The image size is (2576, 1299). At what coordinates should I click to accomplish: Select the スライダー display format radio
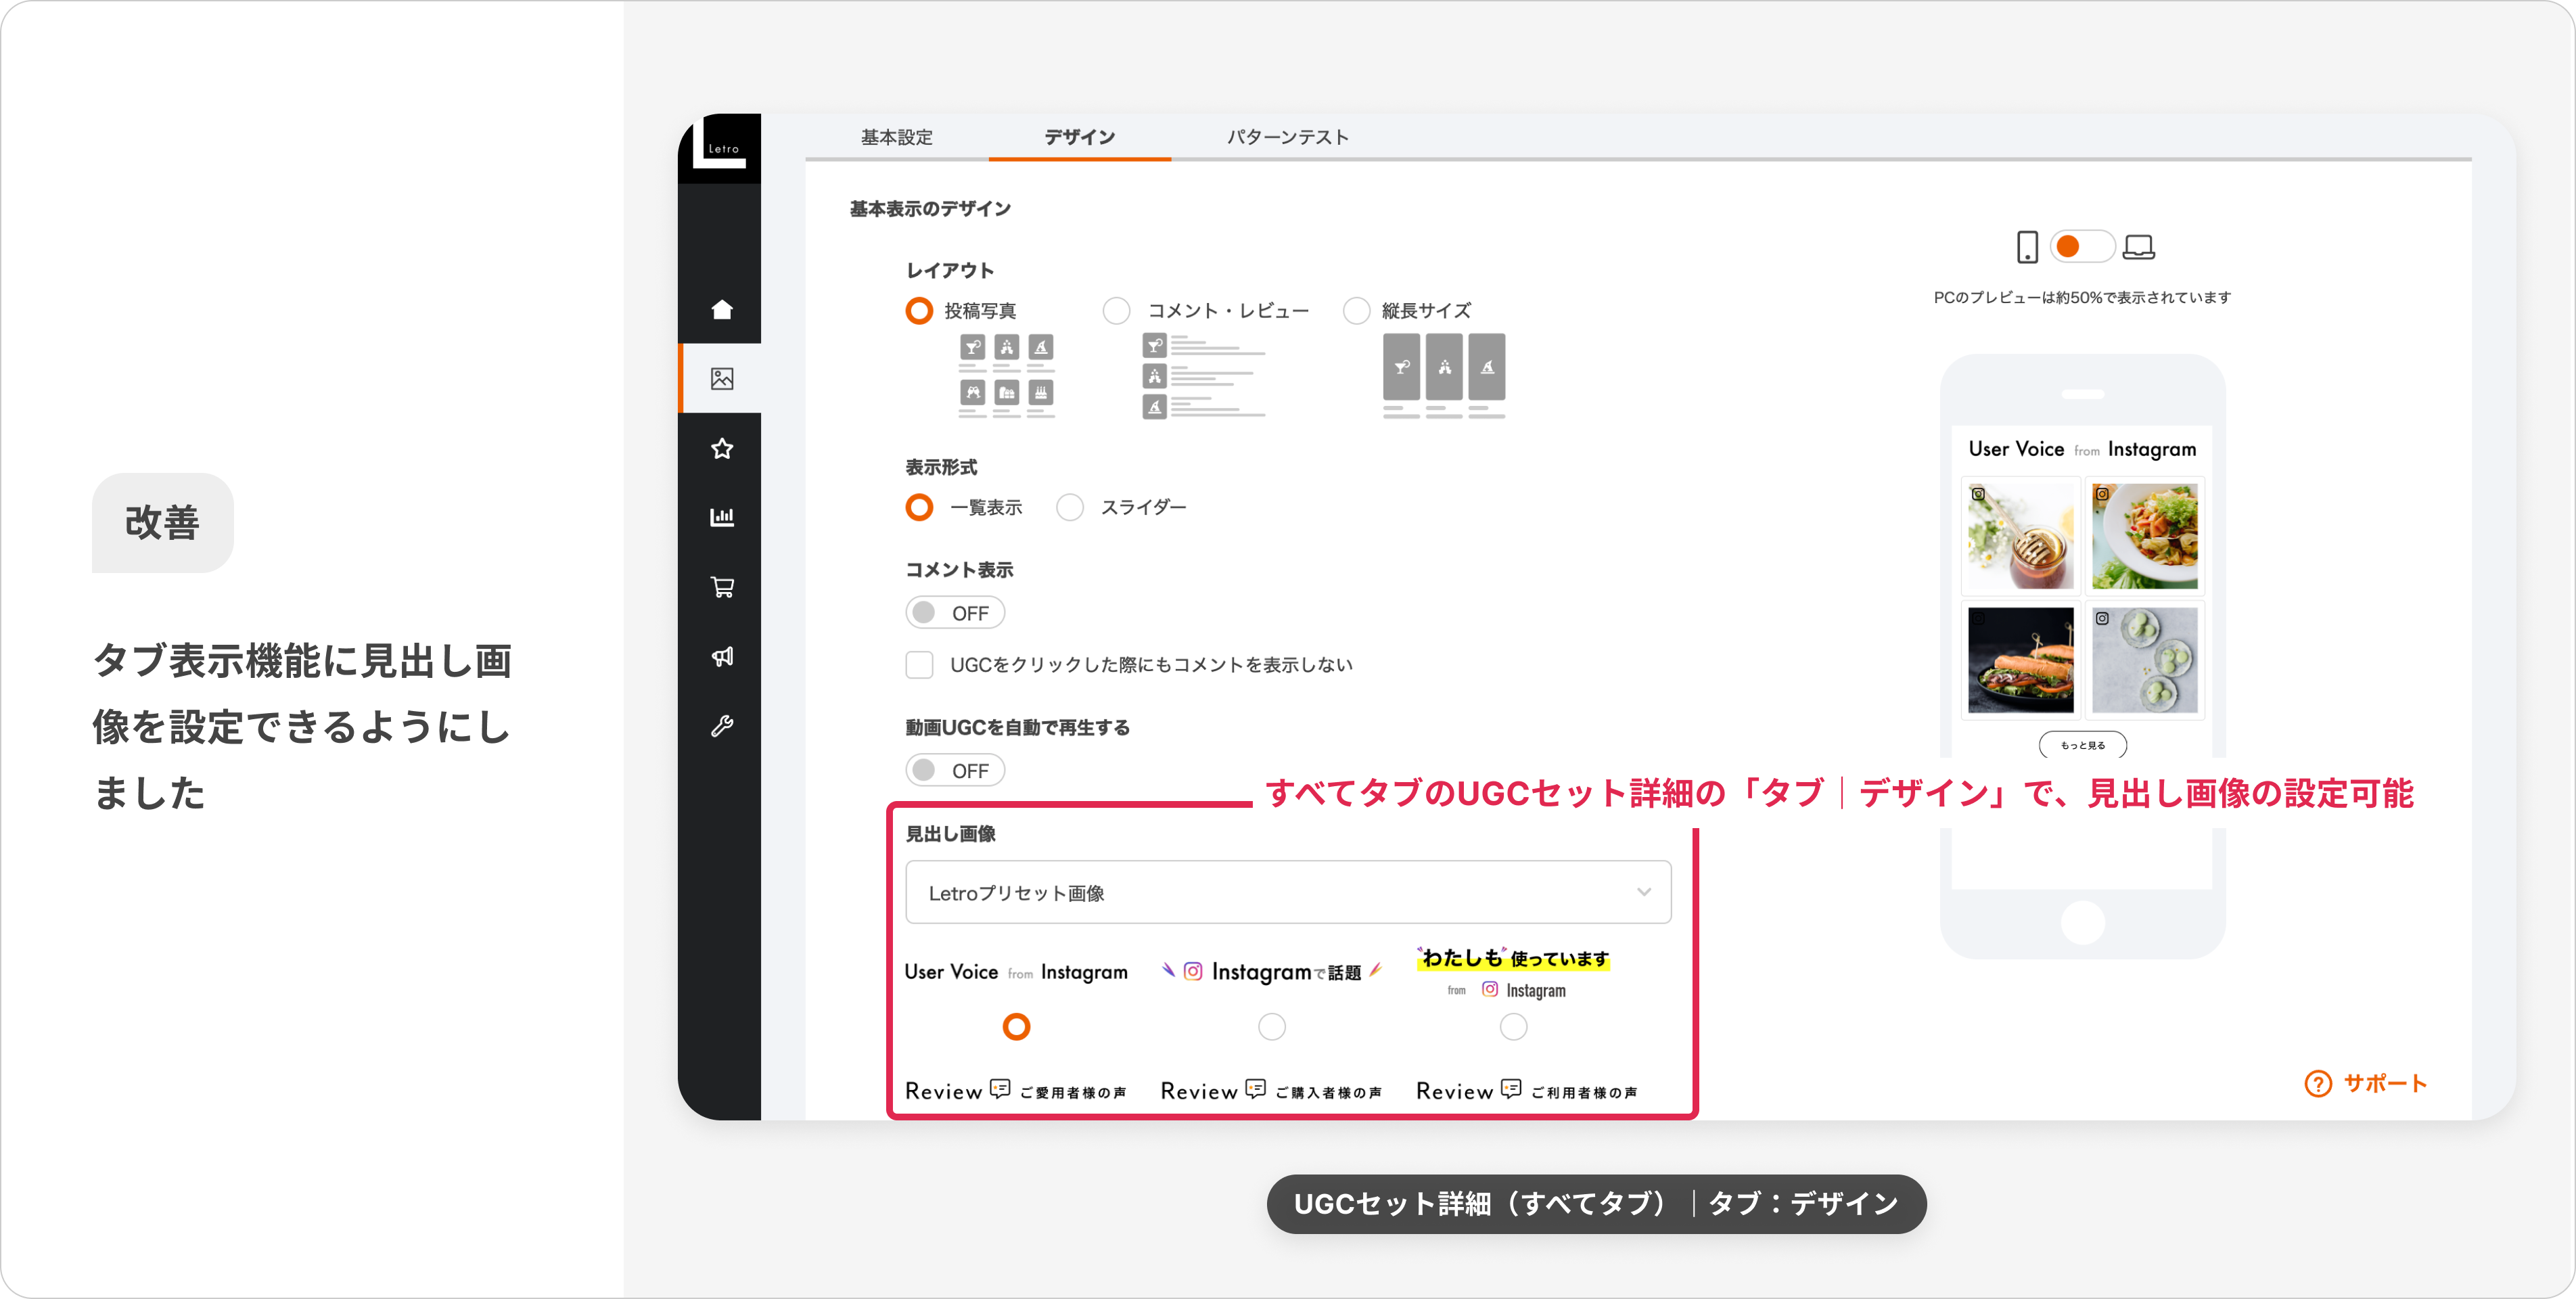coord(1070,507)
